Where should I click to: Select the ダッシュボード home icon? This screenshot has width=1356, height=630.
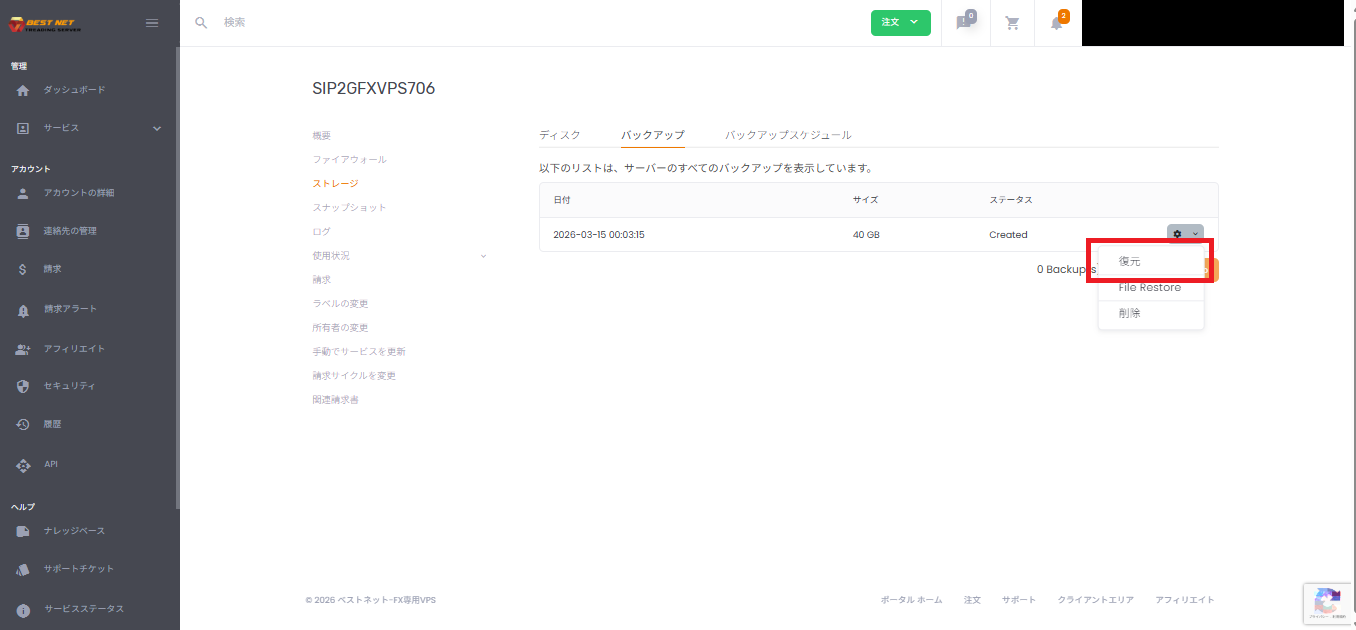click(x=22, y=89)
